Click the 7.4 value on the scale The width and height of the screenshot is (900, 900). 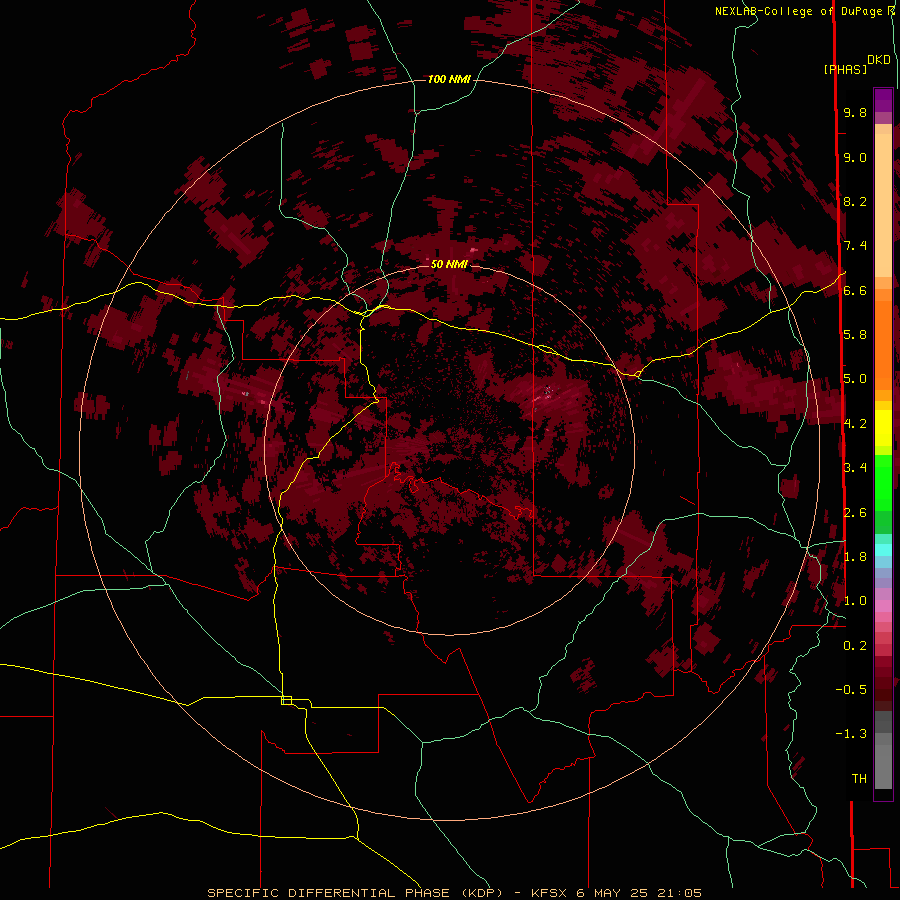coord(855,246)
